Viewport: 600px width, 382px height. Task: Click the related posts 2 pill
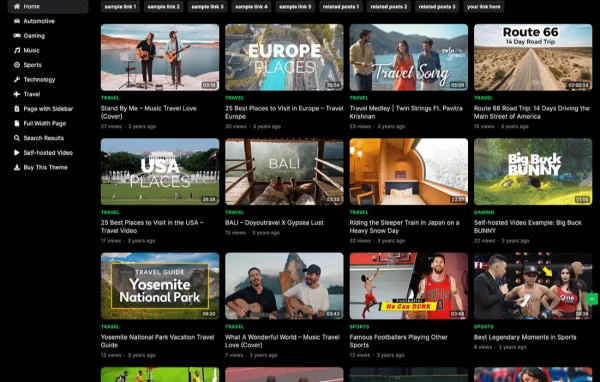click(x=389, y=7)
